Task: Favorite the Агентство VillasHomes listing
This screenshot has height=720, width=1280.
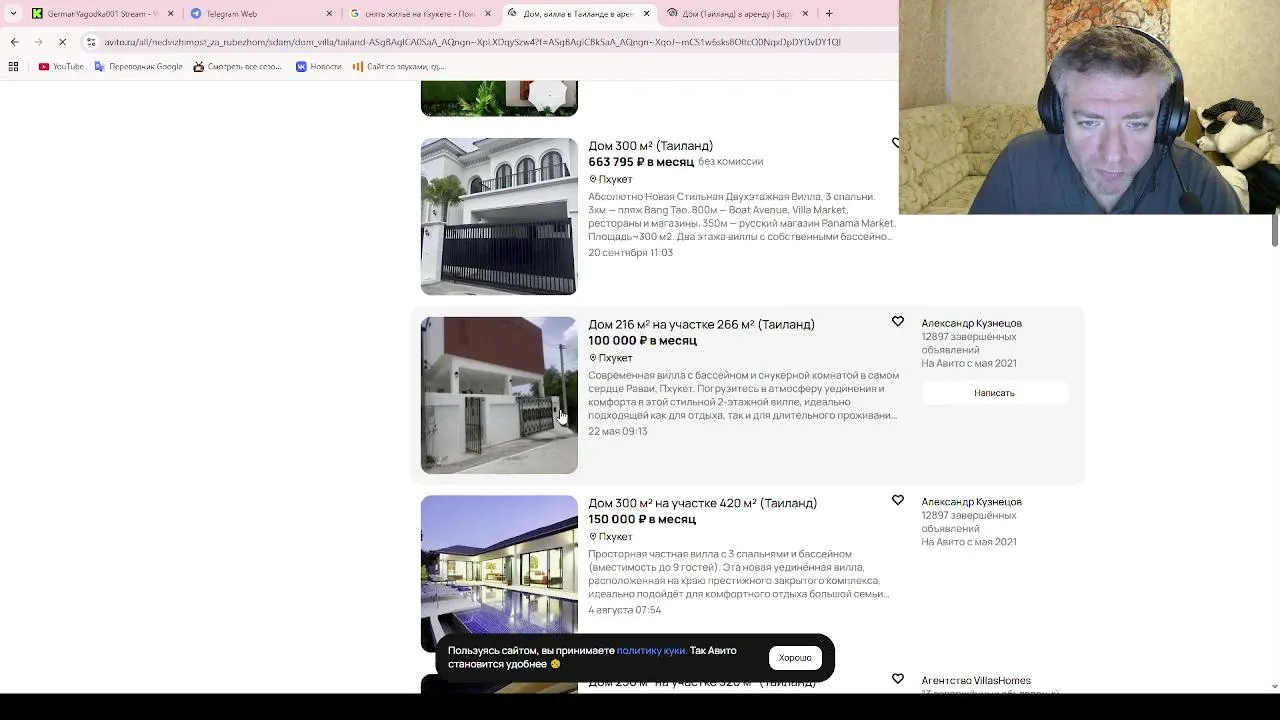Action: tap(897, 679)
